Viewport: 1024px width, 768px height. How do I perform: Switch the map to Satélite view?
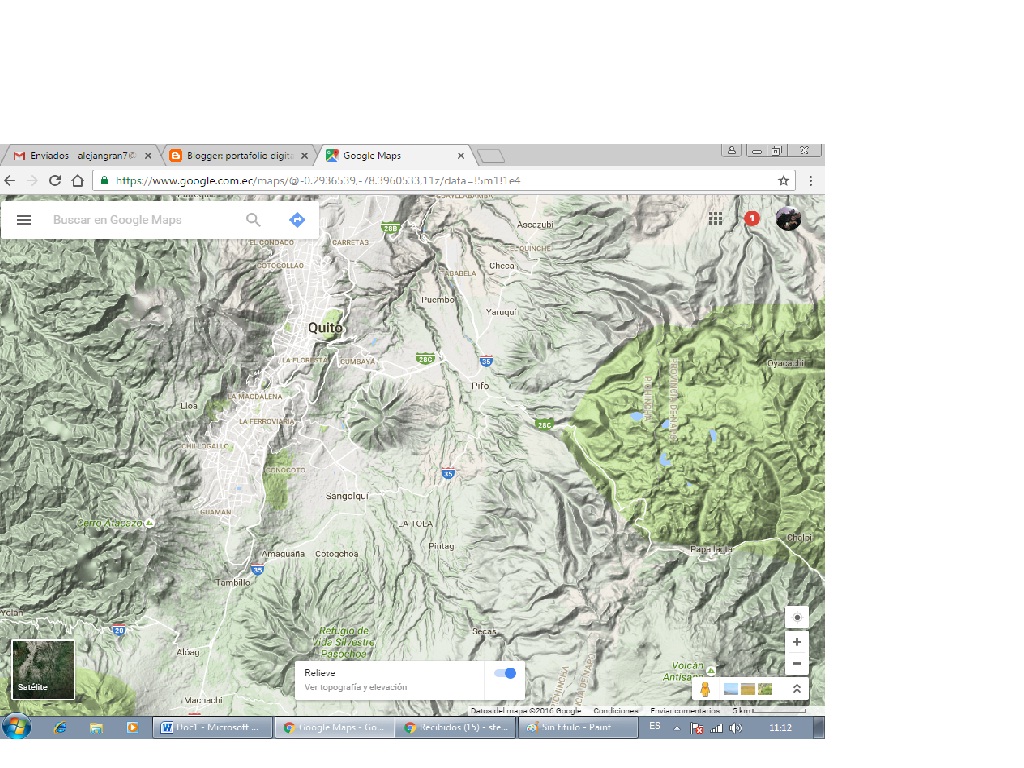[x=43, y=667]
